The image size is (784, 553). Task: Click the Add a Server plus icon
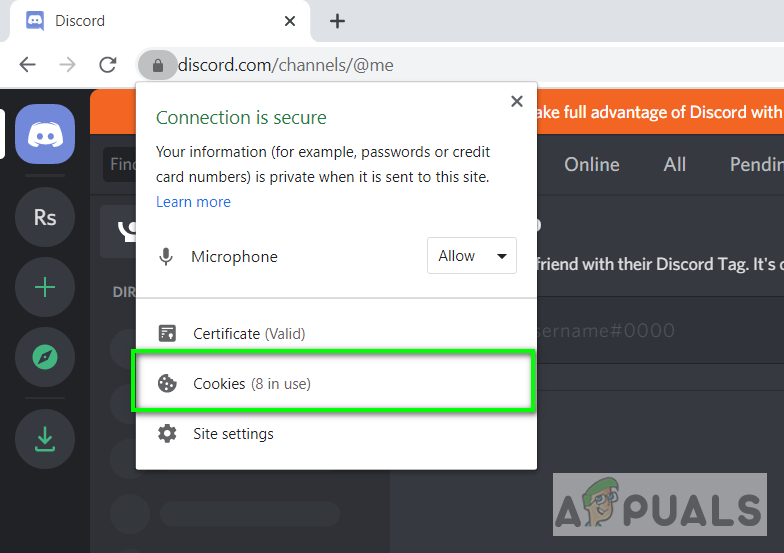tap(45, 287)
